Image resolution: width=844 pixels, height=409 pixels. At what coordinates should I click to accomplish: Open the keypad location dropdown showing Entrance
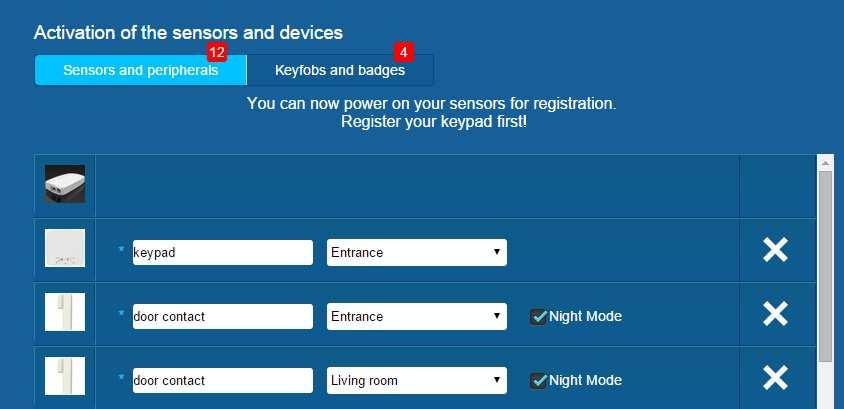[417, 252]
